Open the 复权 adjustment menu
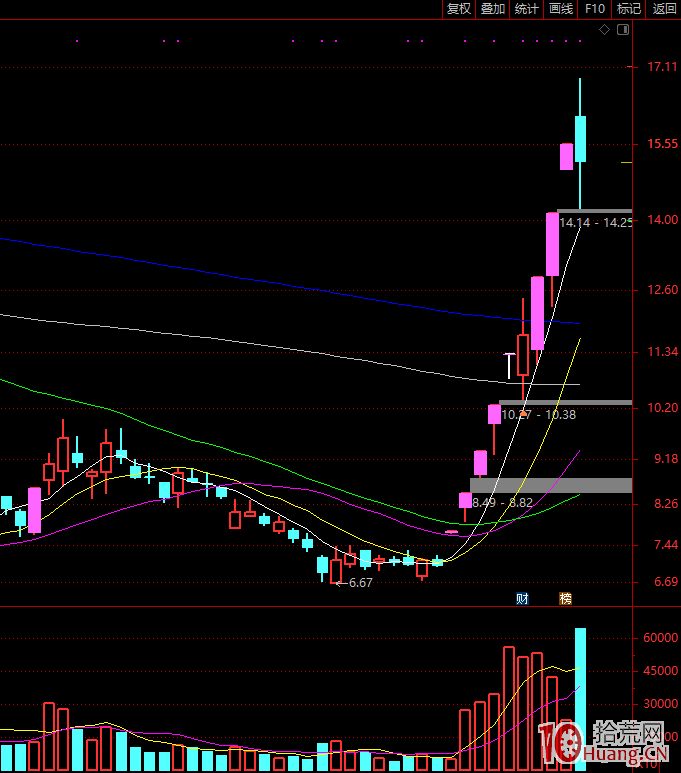The height and width of the screenshot is (773, 681). point(459,9)
